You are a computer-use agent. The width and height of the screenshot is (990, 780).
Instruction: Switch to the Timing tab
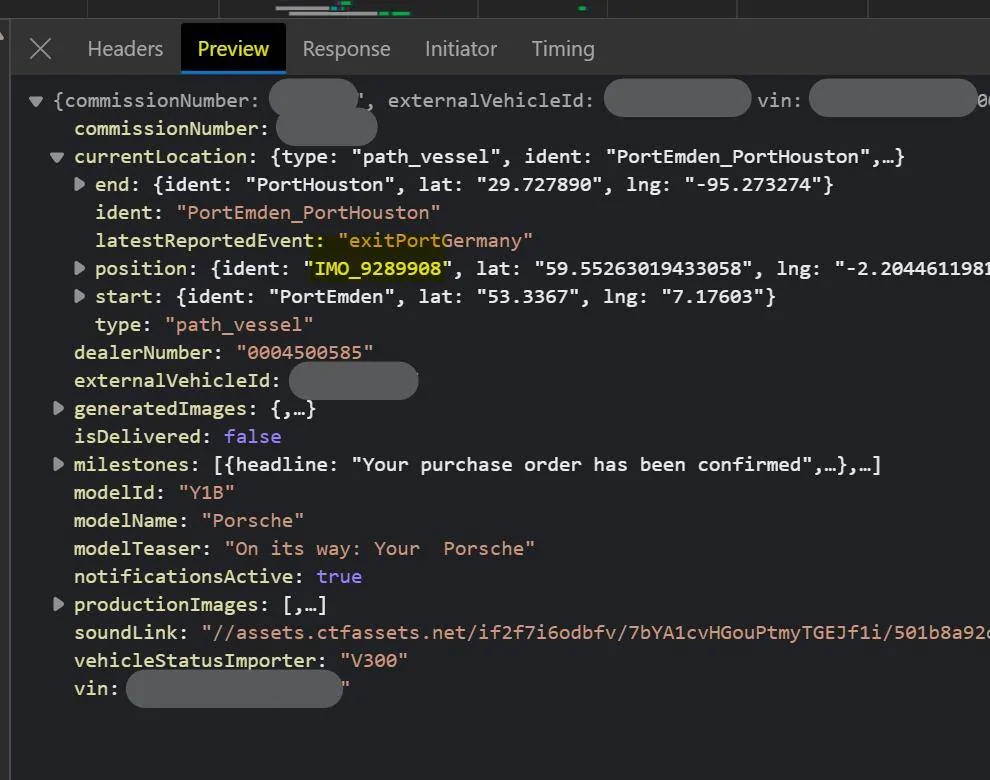563,49
